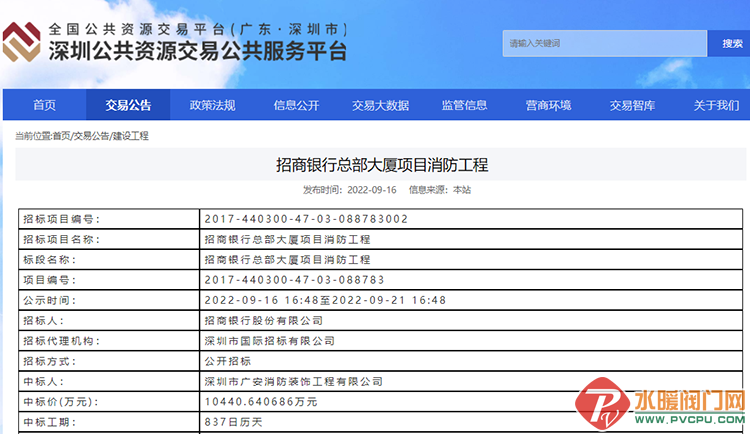The width and height of the screenshot is (750, 434).
Task: Click the 中标价(万元) label cell
Action: (x=109, y=402)
